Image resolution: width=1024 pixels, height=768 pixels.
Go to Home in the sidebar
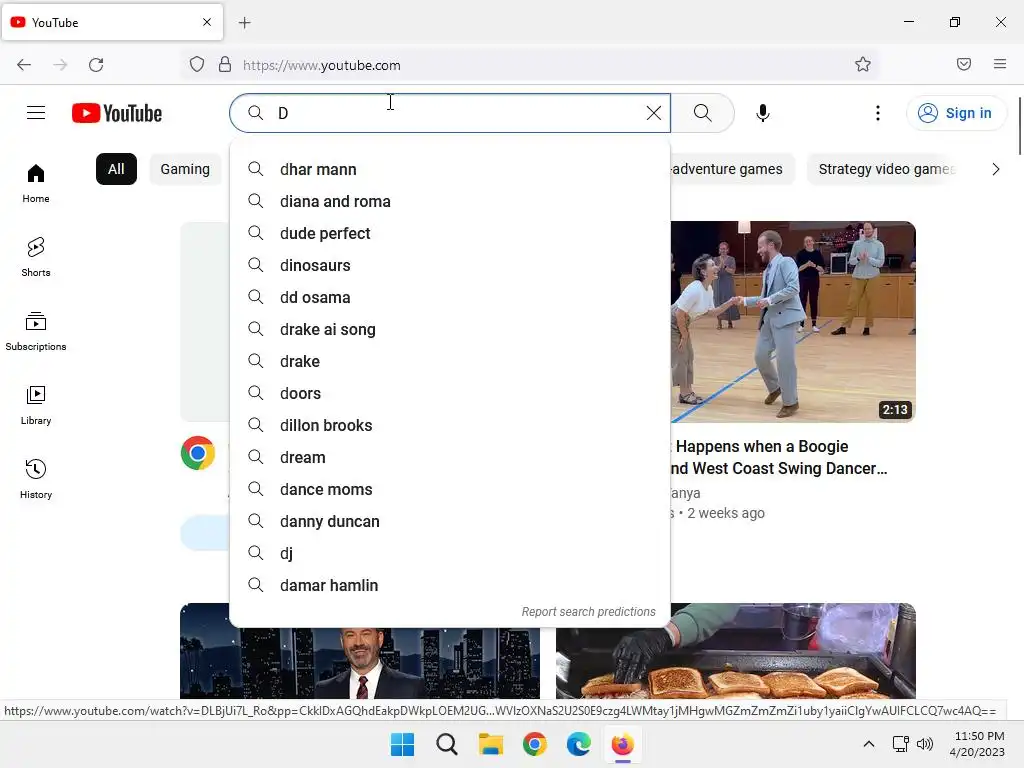pyautogui.click(x=36, y=184)
